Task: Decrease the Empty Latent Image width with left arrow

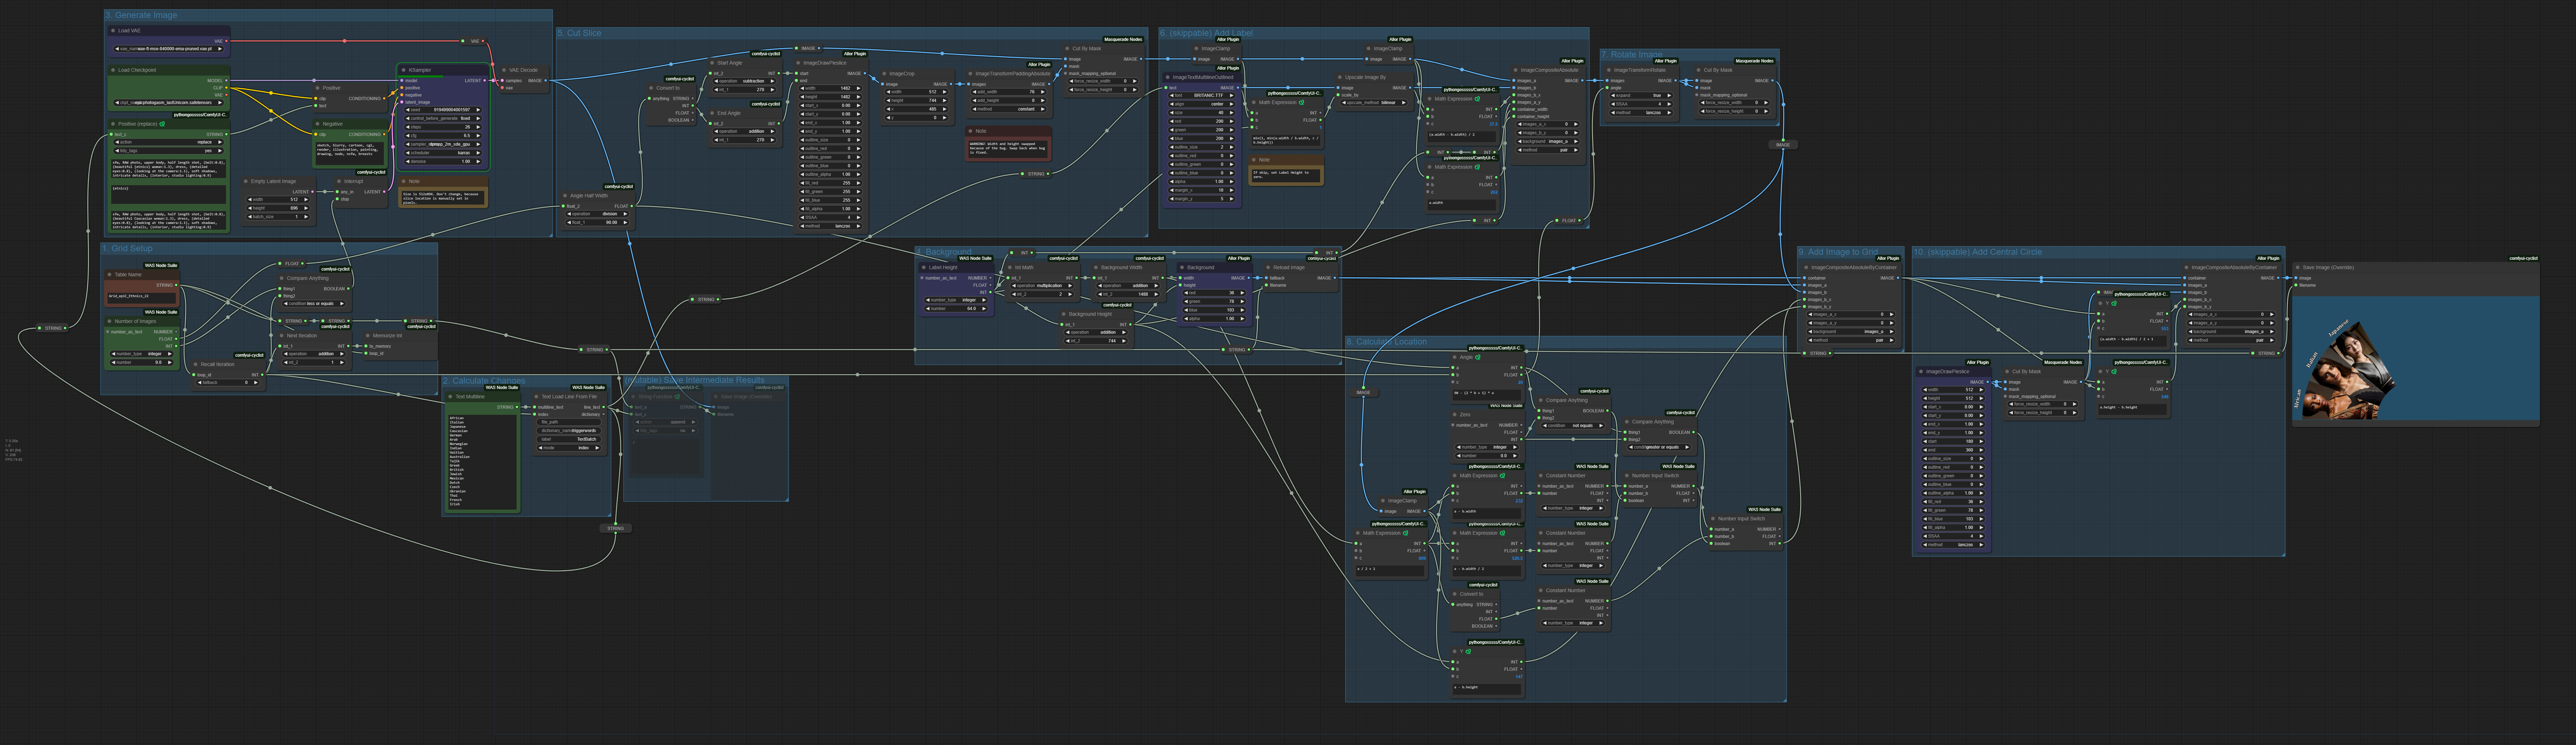Action: [x=250, y=199]
